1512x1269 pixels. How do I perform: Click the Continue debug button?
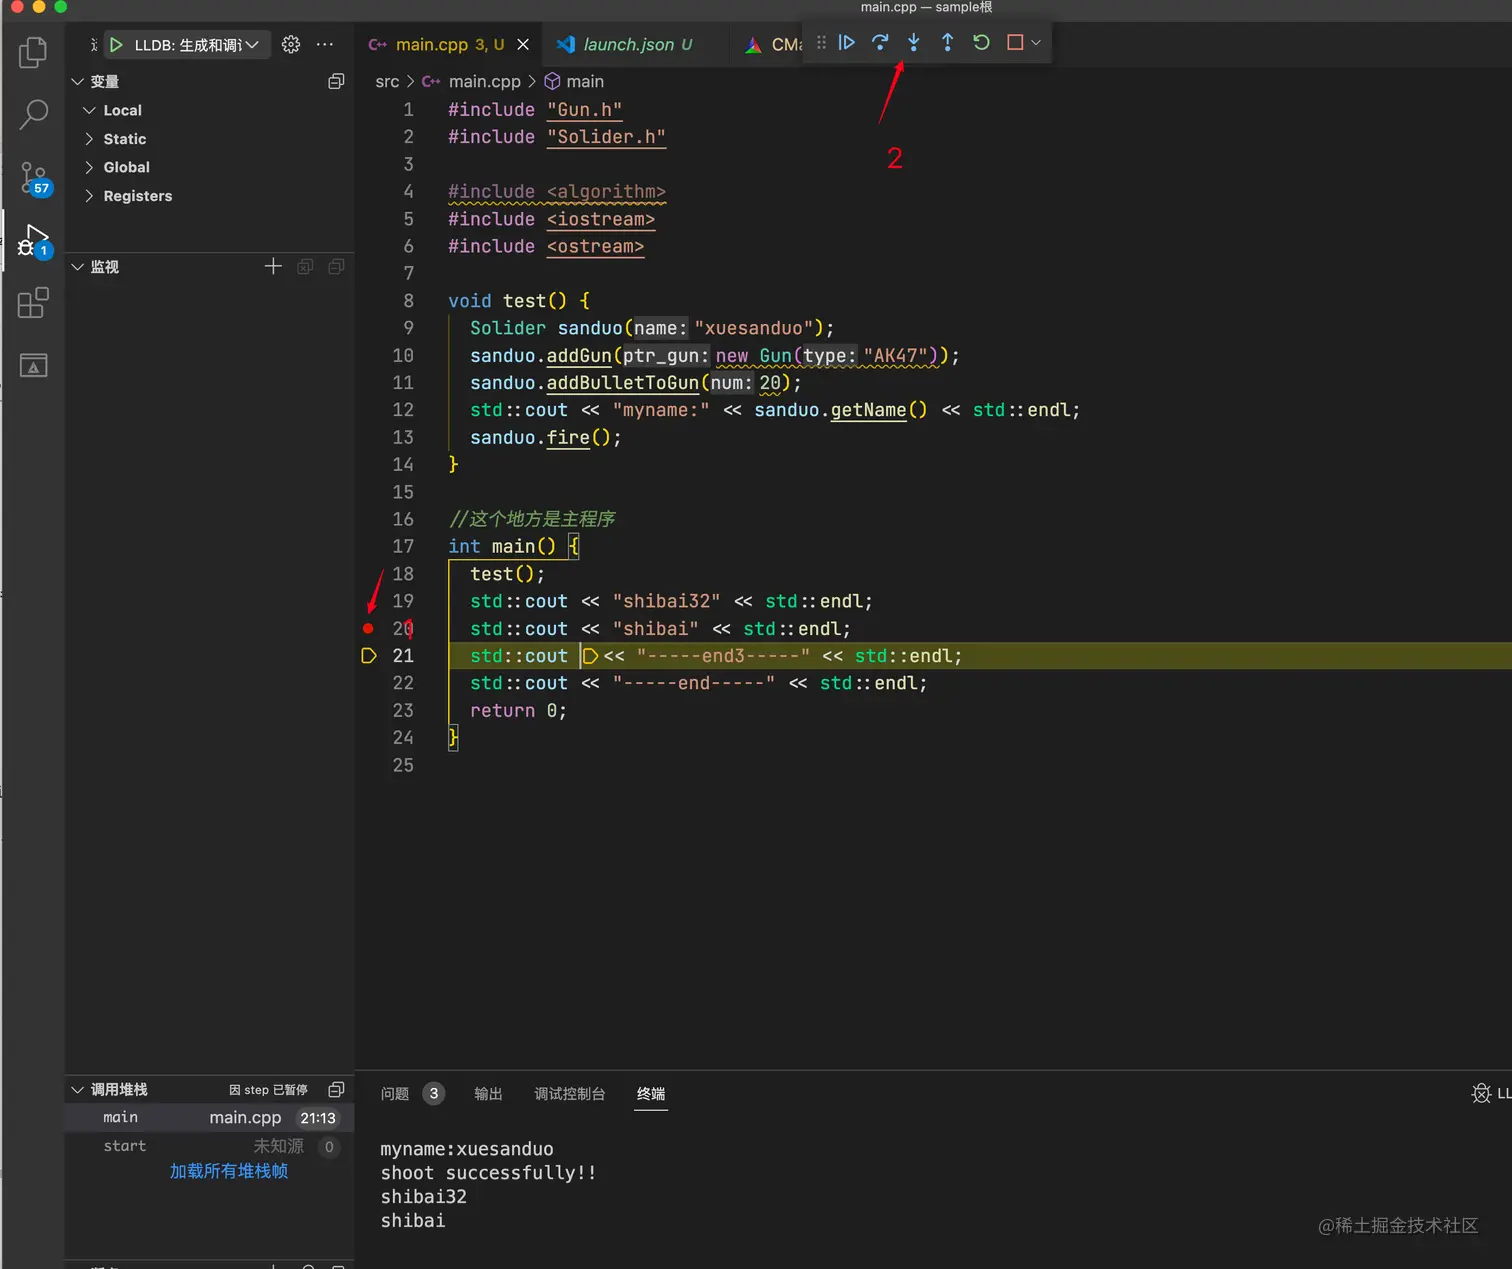(846, 43)
